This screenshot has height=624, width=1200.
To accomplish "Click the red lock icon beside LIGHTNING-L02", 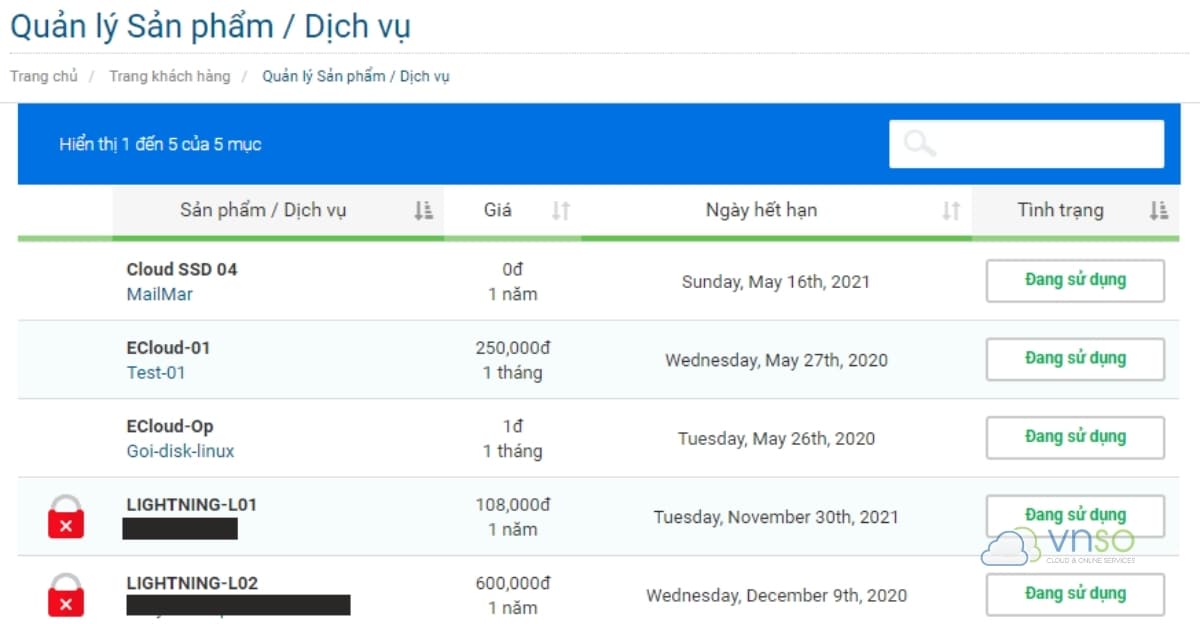I will (66, 595).
